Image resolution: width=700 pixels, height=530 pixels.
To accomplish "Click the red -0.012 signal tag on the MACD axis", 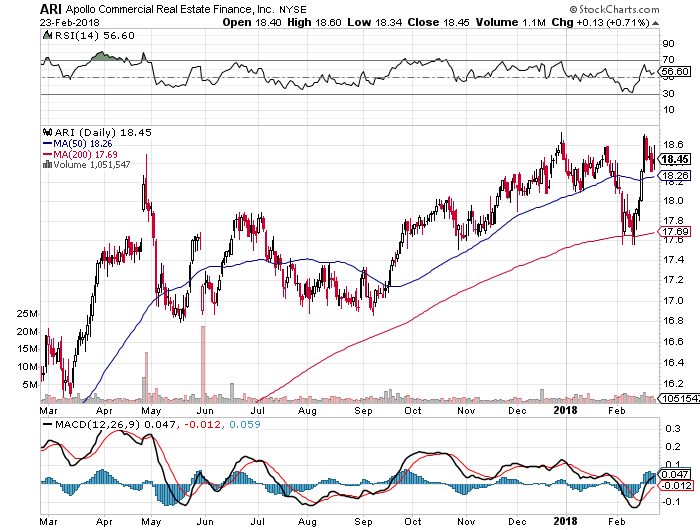I will 675,486.
